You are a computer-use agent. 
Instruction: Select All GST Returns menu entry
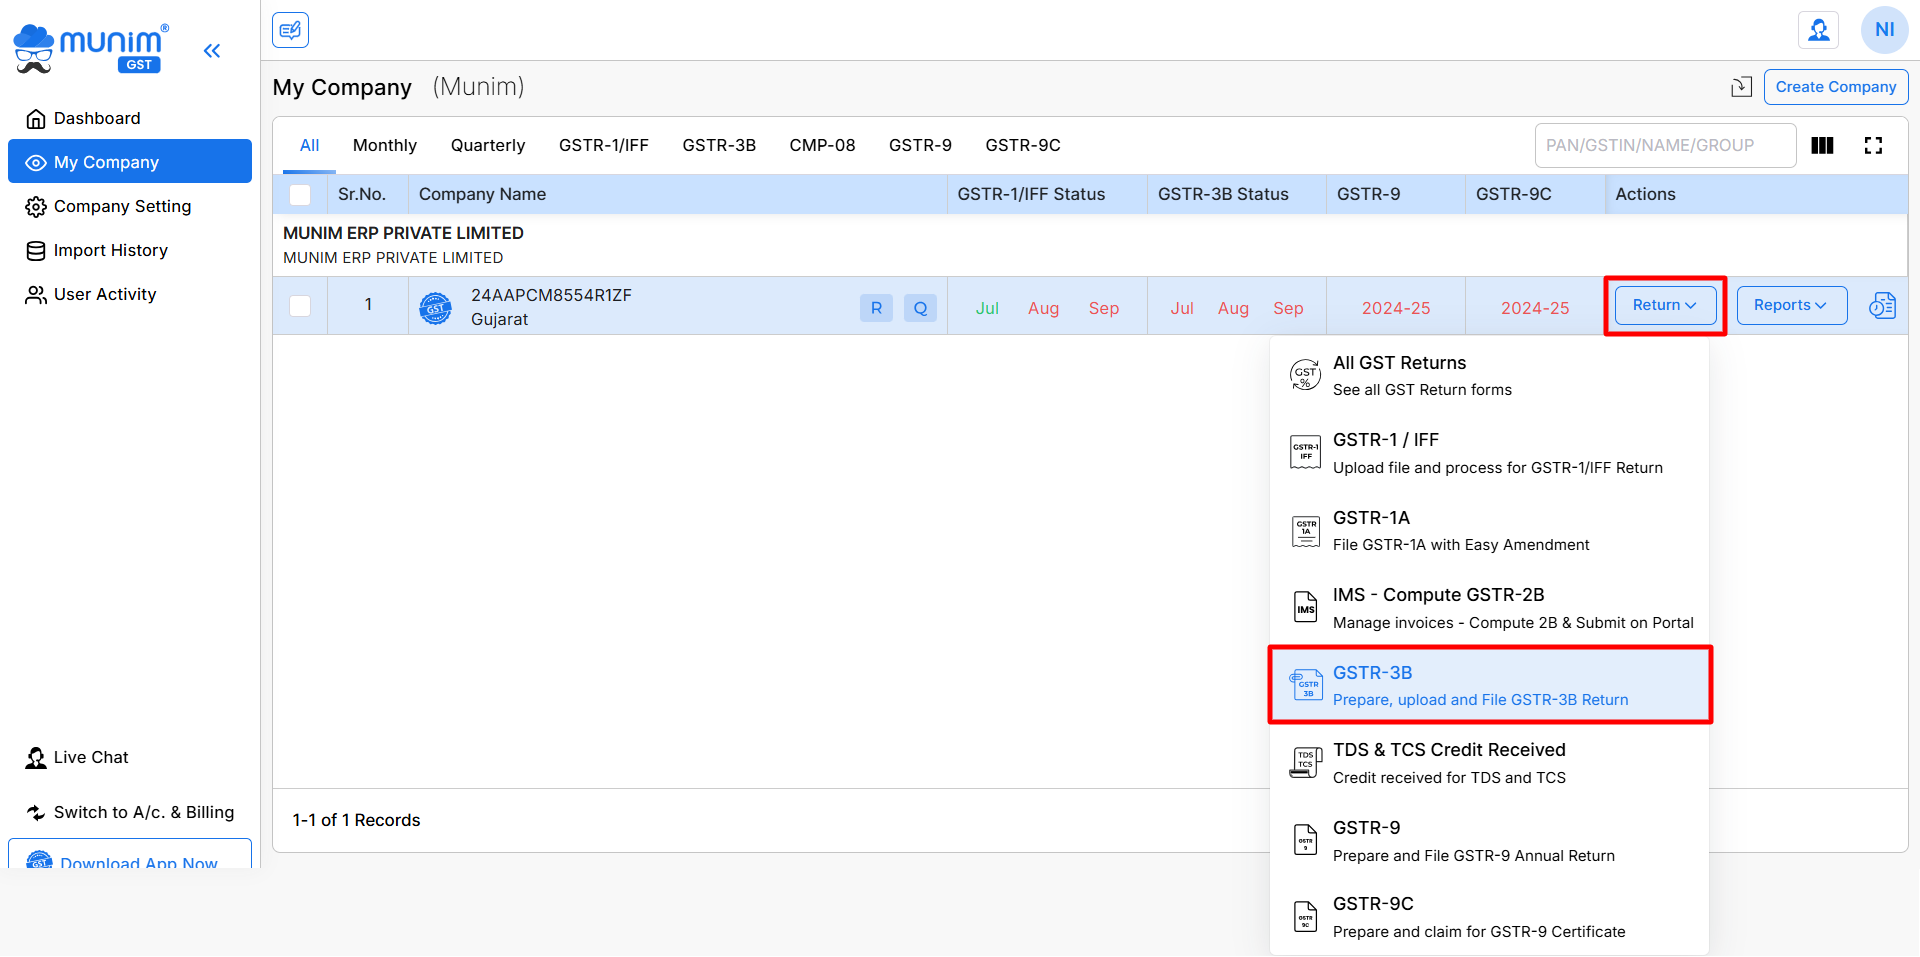[1489, 376]
